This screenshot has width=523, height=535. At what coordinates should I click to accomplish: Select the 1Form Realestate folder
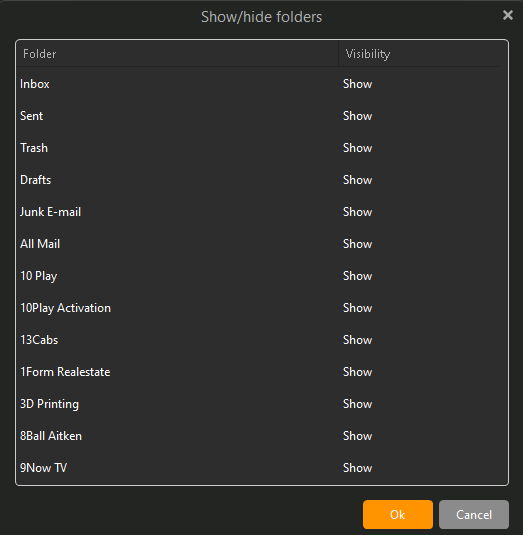coord(65,372)
